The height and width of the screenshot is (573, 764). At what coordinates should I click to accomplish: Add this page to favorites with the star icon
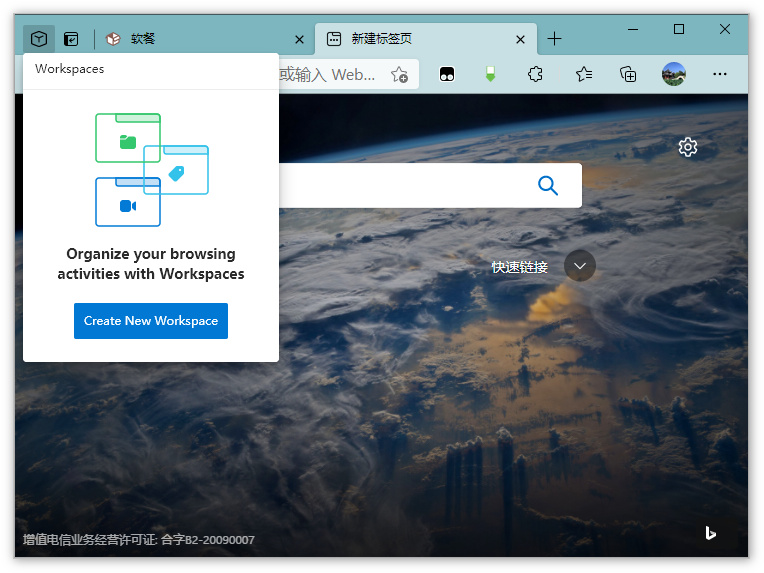click(399, 74)
